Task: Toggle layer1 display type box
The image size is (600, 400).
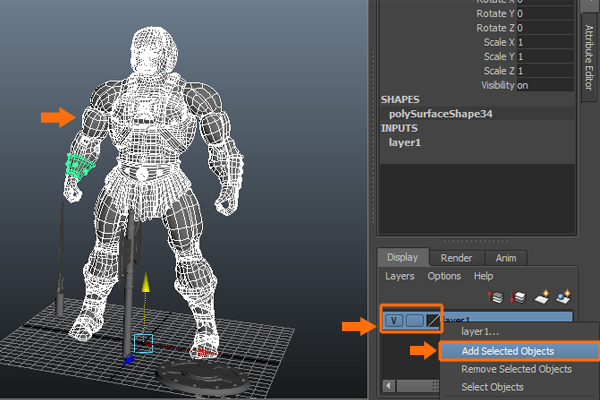Action: (x=413, y=321)
